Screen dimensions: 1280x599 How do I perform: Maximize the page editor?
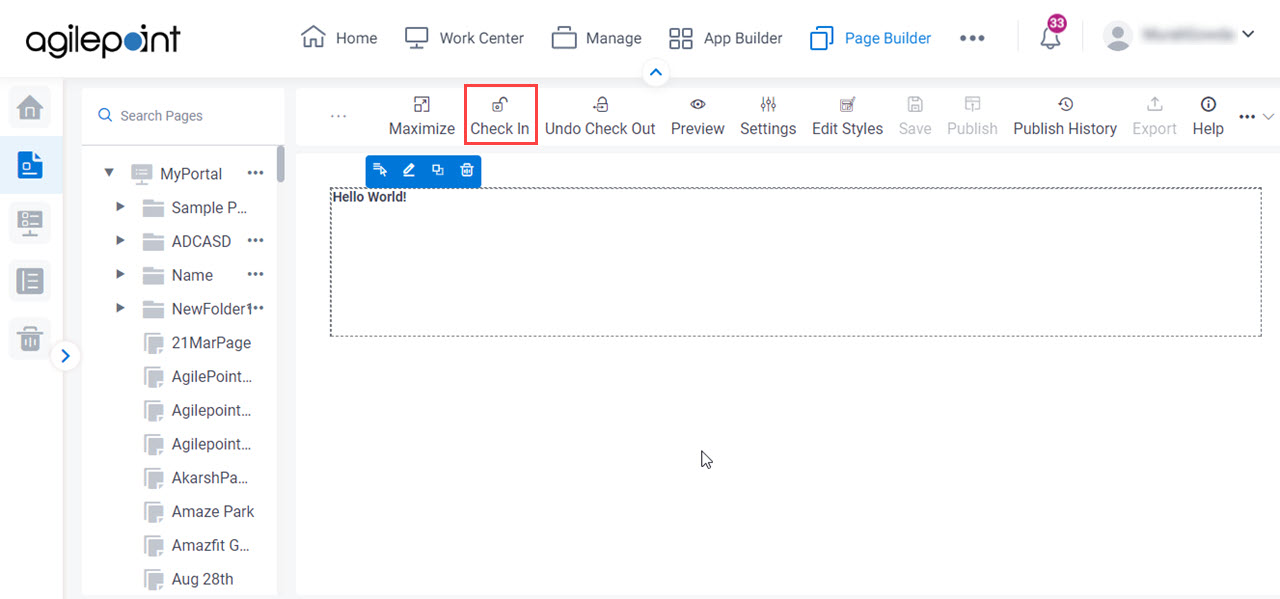point(422,116)
